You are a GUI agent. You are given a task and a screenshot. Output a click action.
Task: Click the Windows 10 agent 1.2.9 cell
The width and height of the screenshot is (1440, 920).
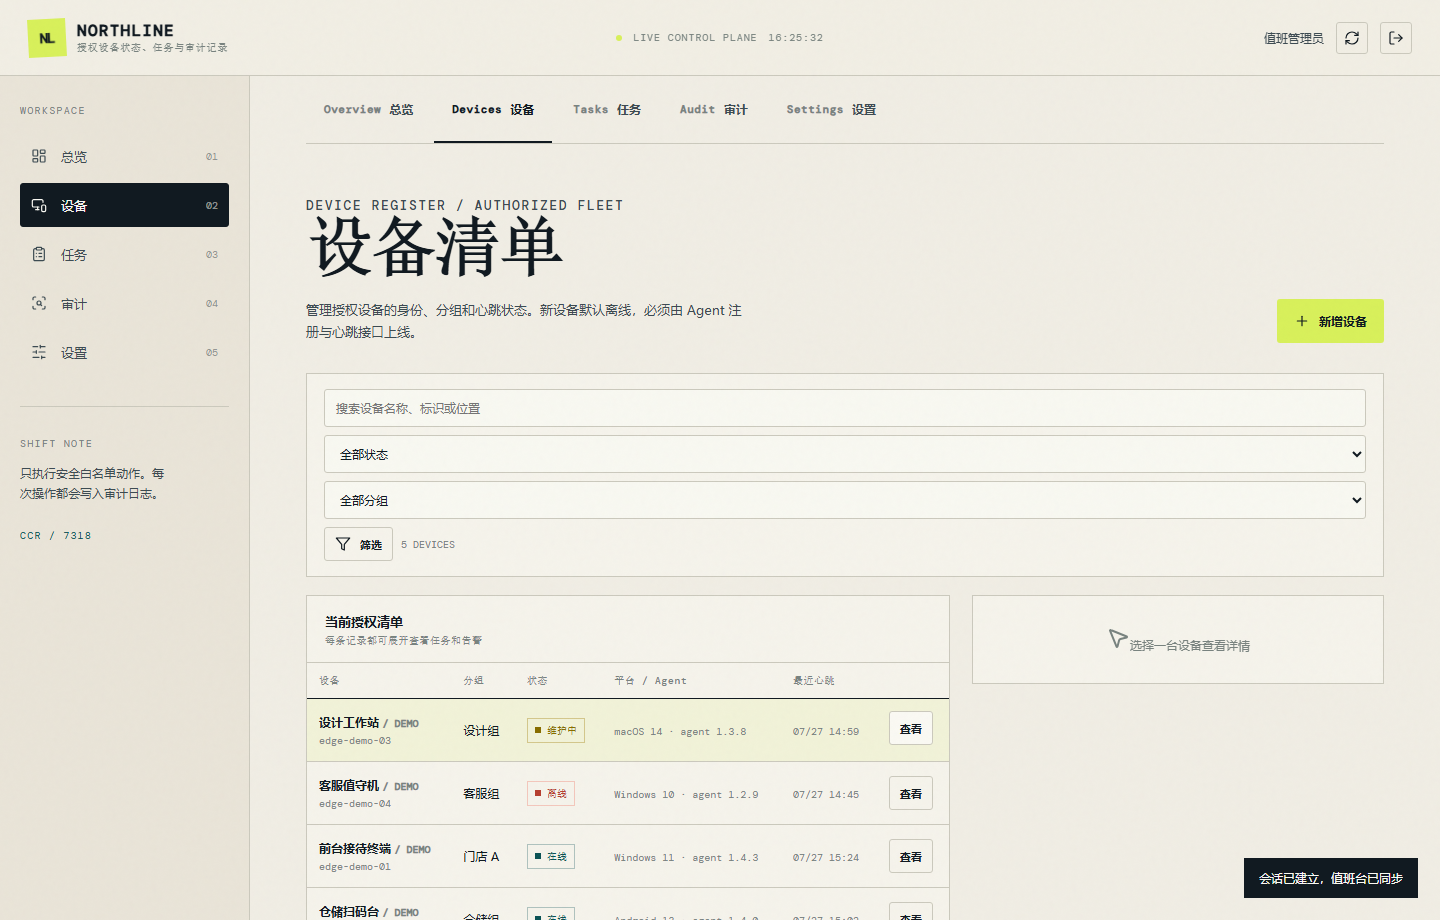(686, 795)
